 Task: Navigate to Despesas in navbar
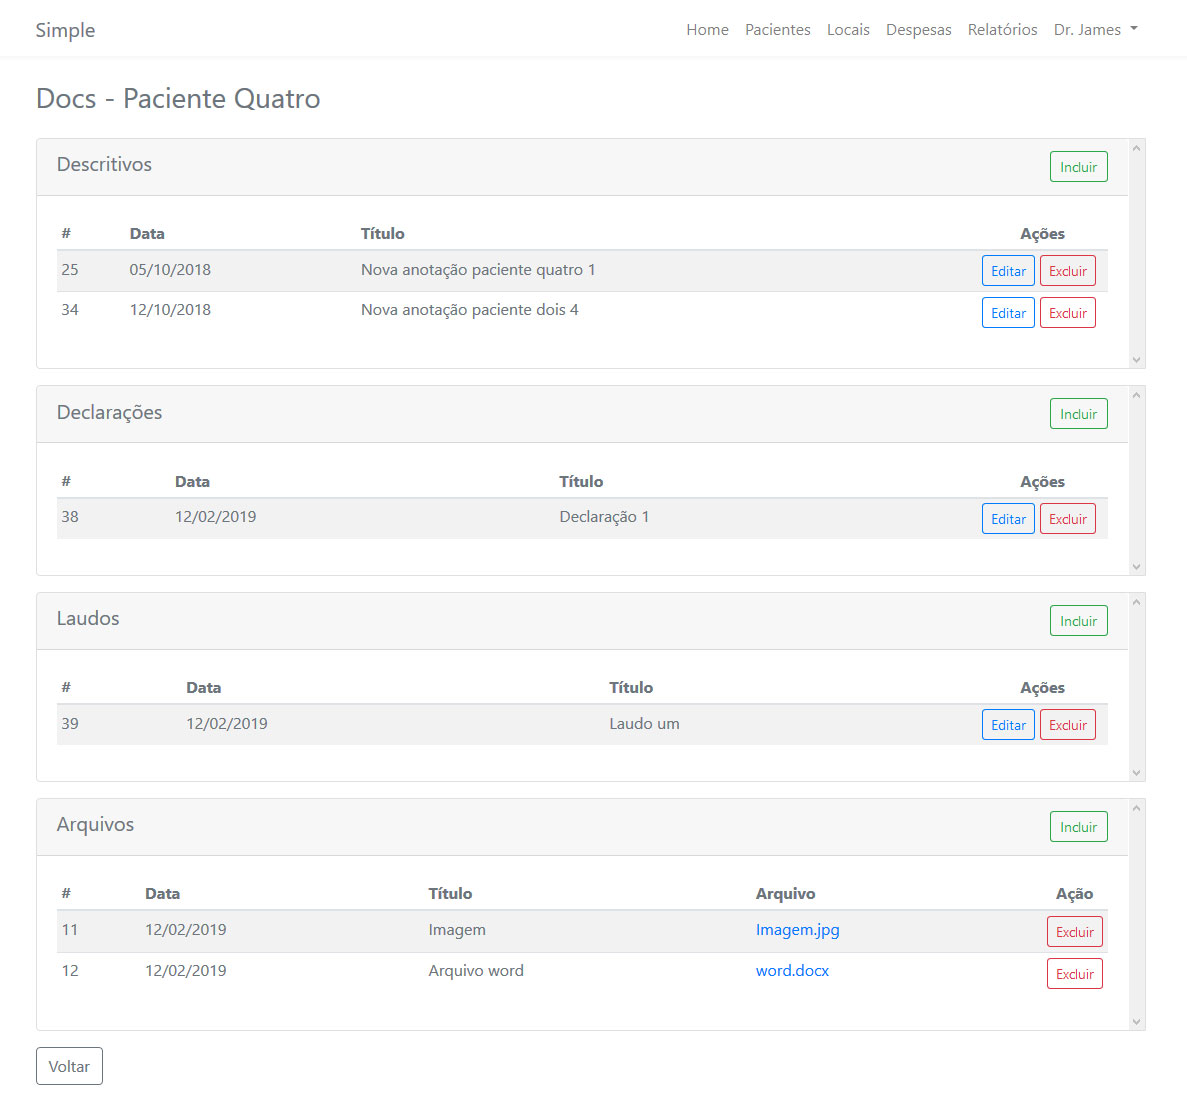[x=918, y=30]
